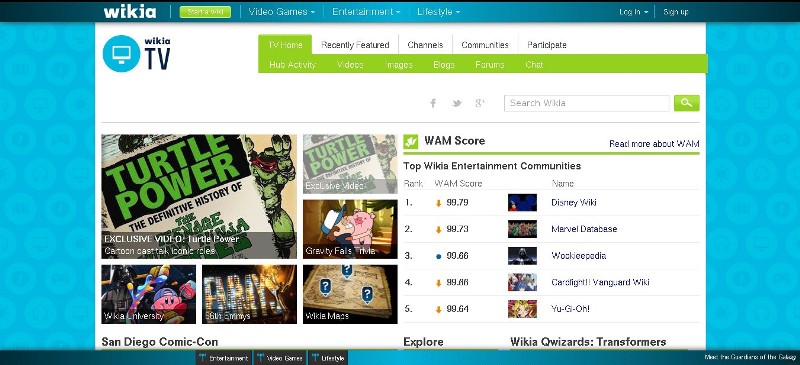Click Read more about WAM link
Image resolution: width=800 pixels, height=365 pixels.
point(654,144)
